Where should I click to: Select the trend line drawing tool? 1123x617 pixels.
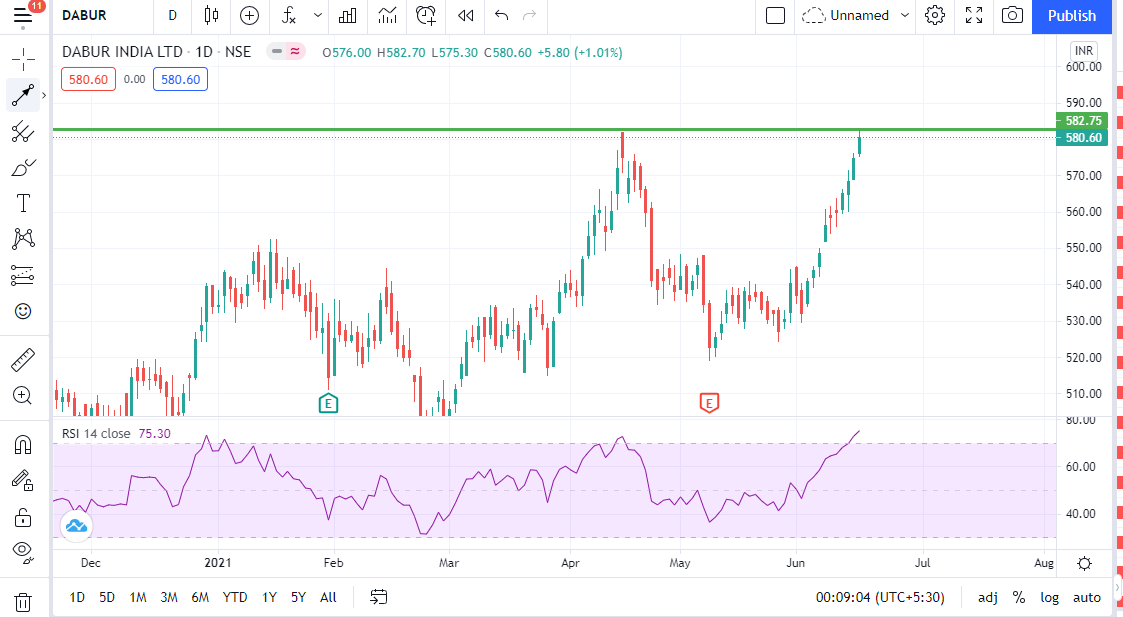click(x=22, y=95)
